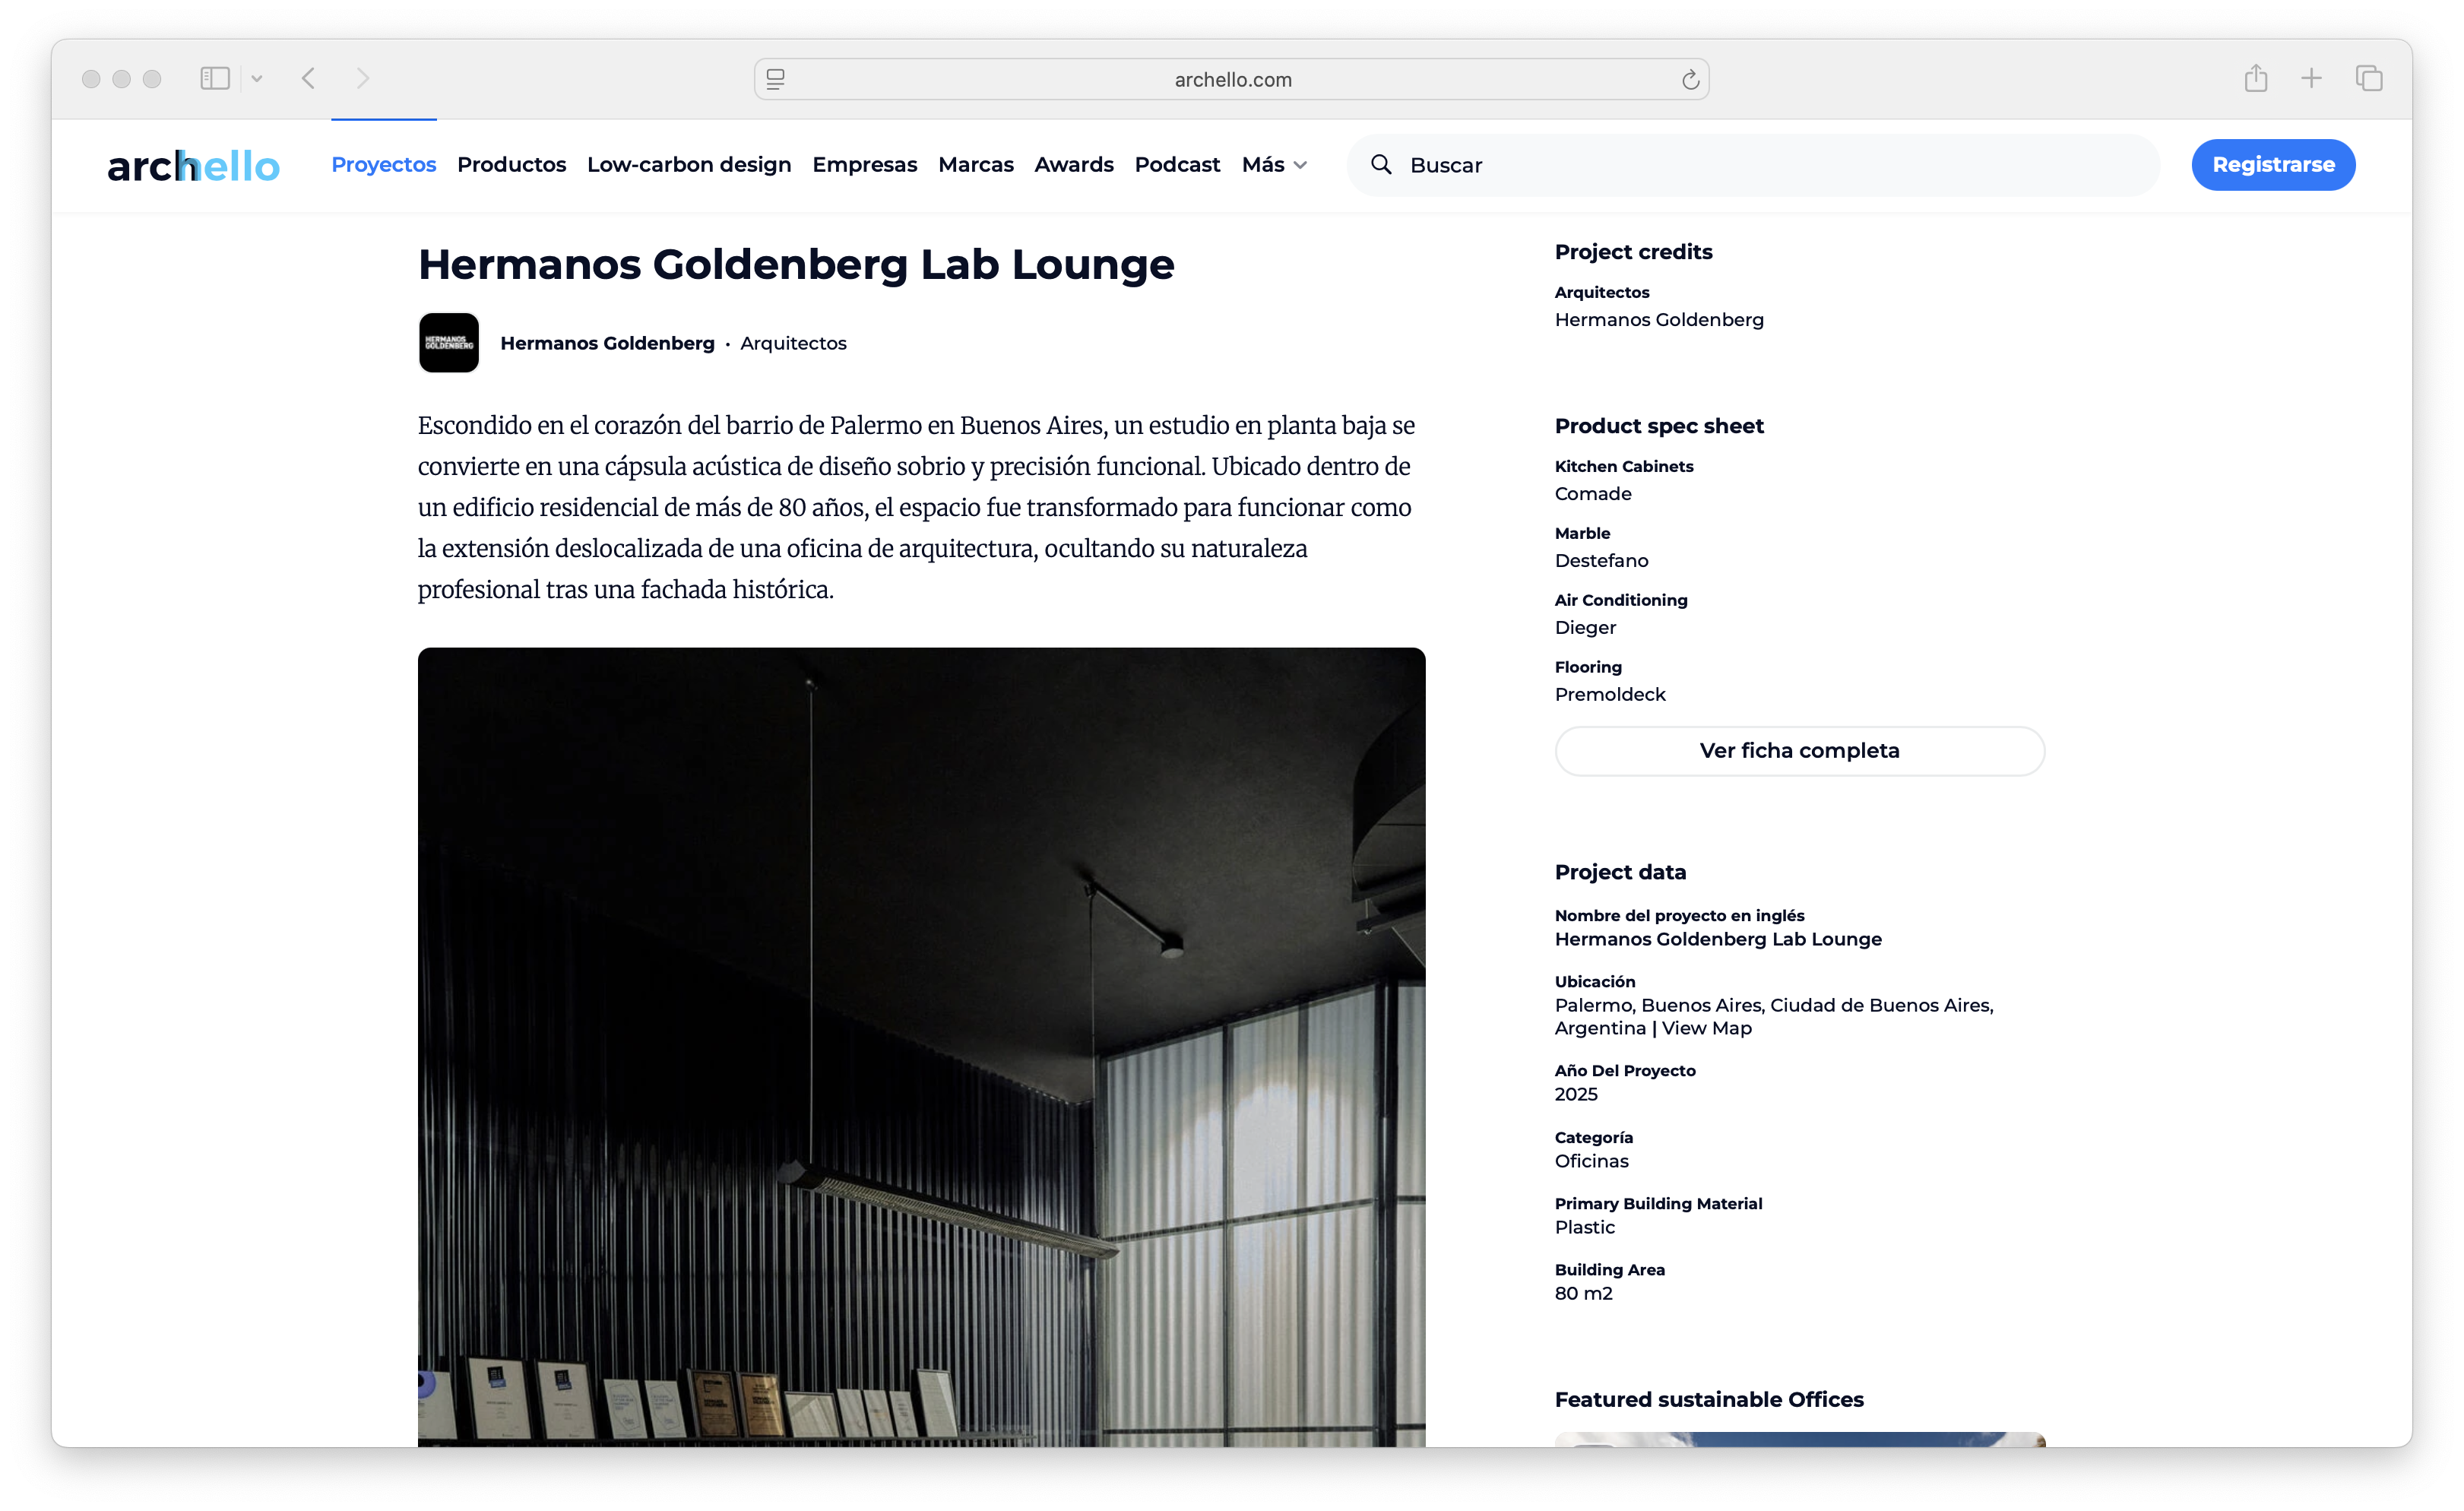Open a new tab with plus icon
Viewport: 2464px width, 1511px height.
click(2311, 78)
